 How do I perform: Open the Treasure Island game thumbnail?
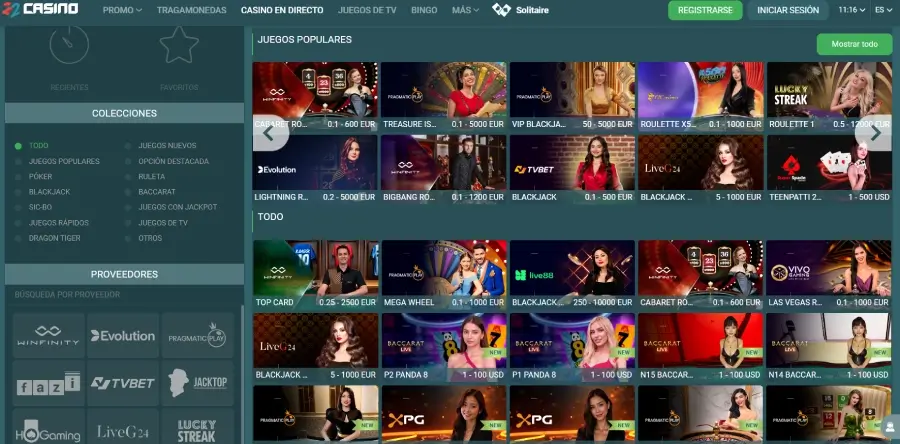pos(444,90)
